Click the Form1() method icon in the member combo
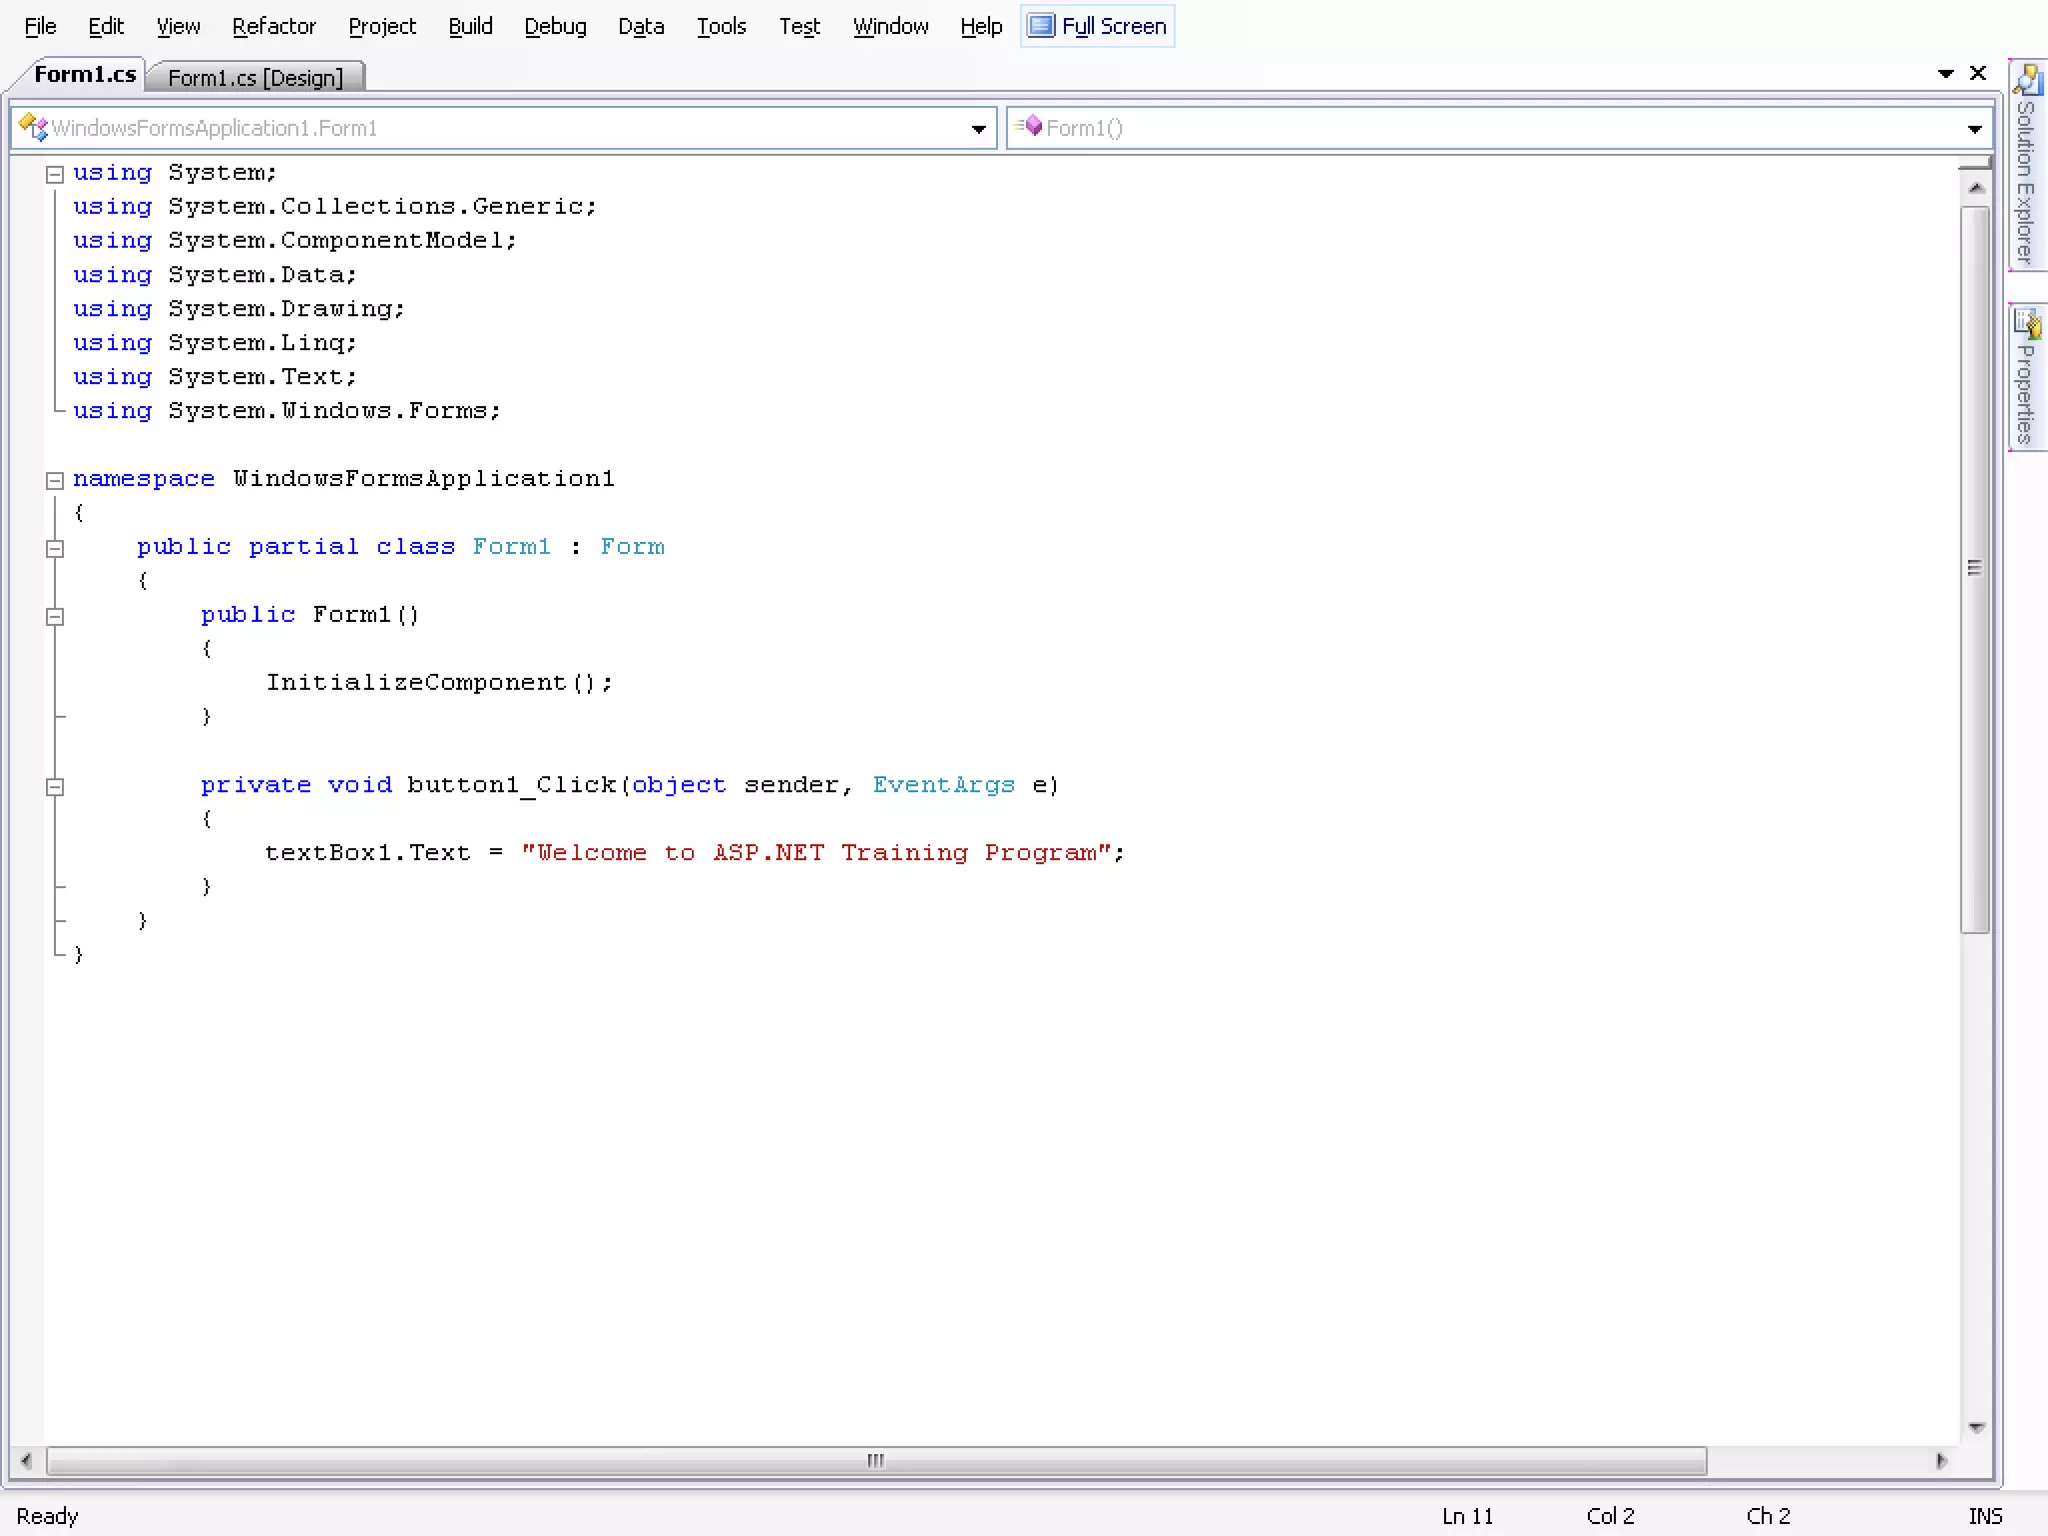This screenshot has height=1536, width=2048. click(x=1029, y=127)
